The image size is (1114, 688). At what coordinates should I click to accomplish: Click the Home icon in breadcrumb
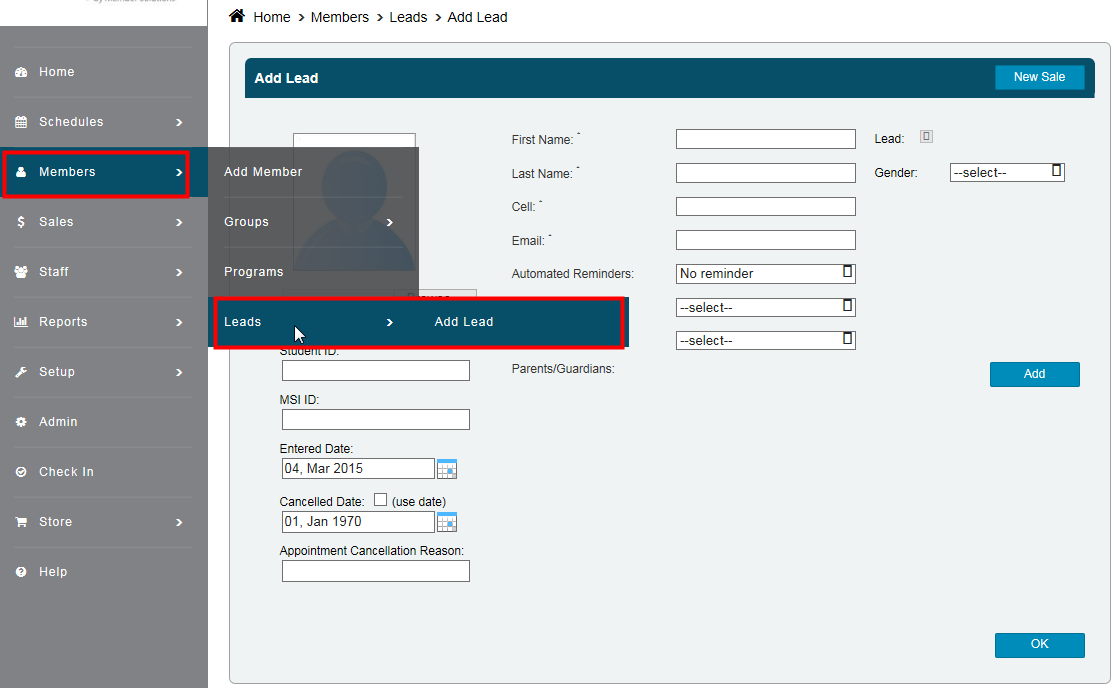[x=237, y=16]
